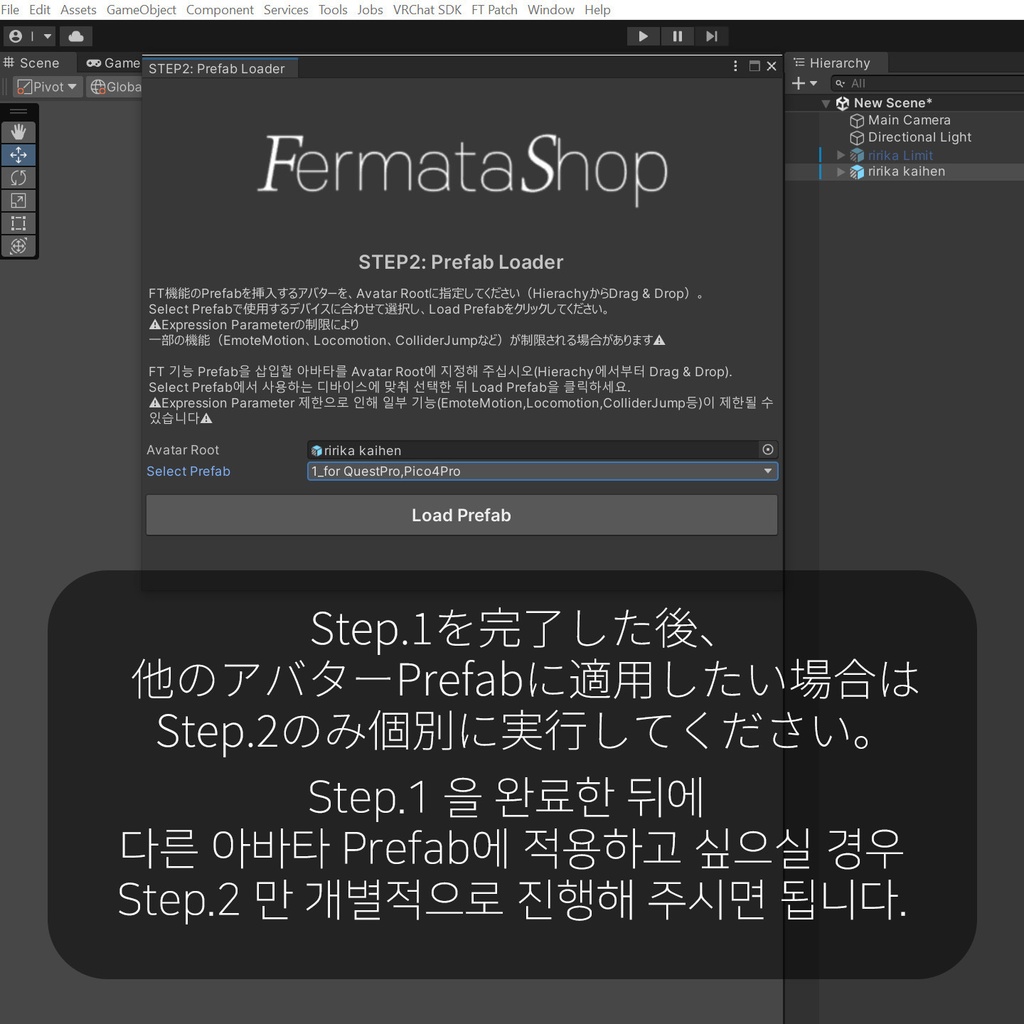Select the Move tool
The height and width of the screenshot is (1024, 1024).
(x=18, y=155)
